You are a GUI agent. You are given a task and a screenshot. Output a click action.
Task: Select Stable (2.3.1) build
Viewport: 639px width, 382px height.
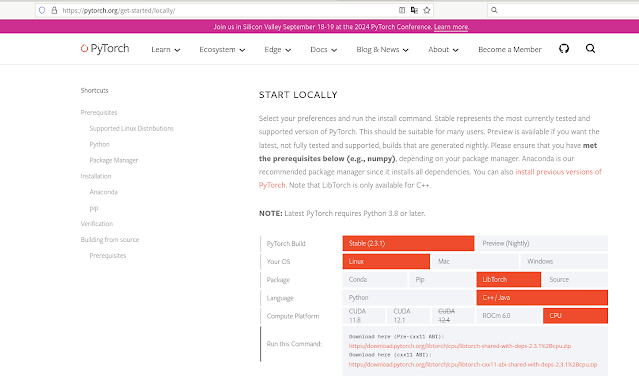click(x=408, y=243)
